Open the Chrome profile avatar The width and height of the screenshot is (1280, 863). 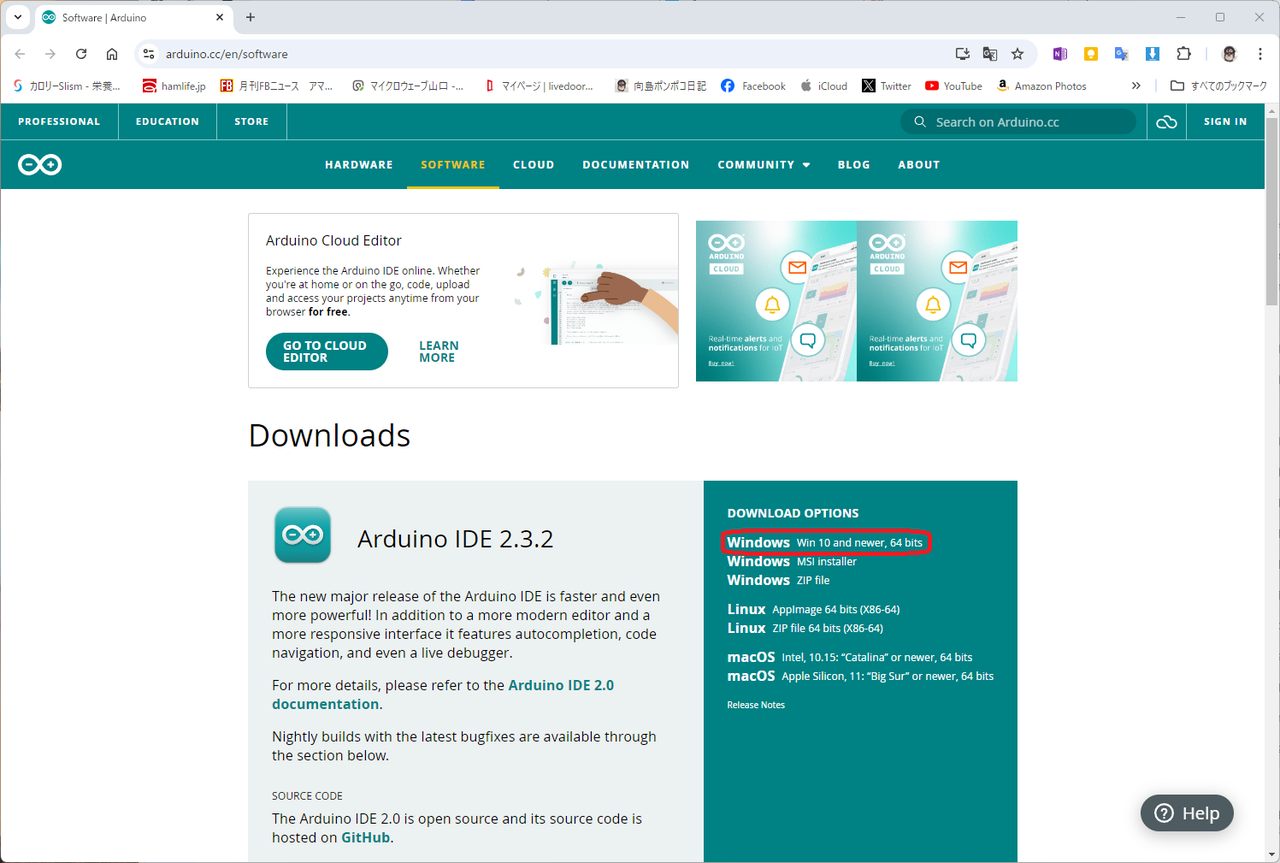(1228, 53)
